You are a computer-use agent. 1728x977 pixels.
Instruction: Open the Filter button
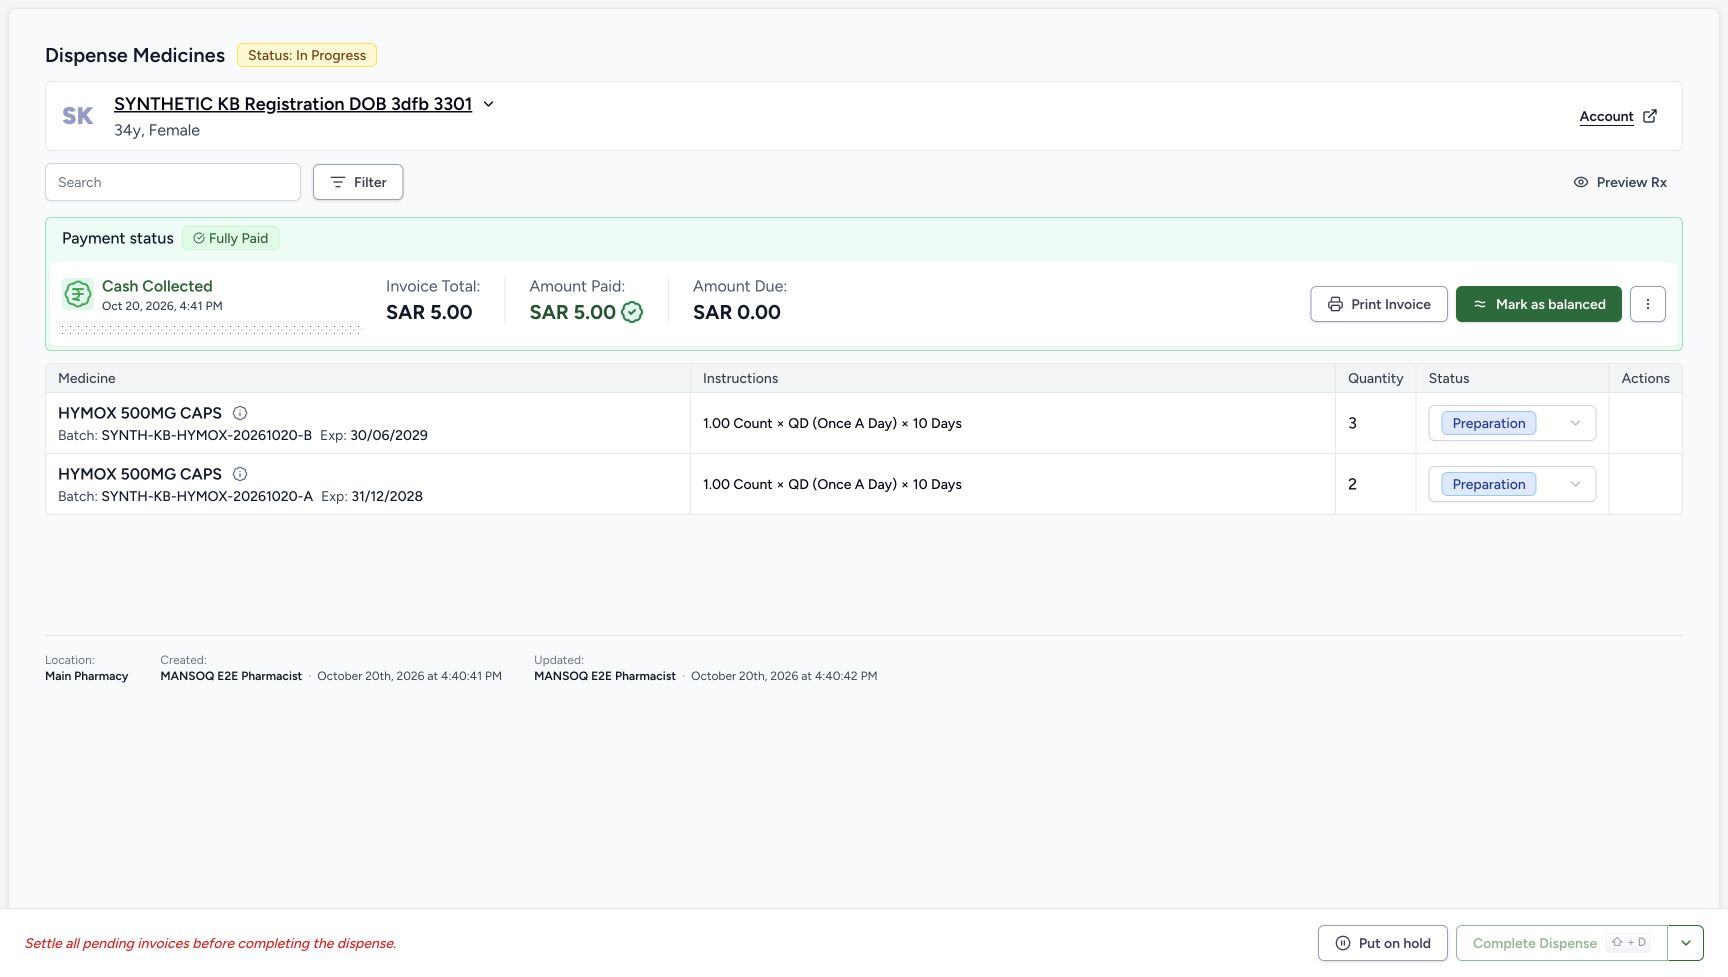[x=358, y=182]
